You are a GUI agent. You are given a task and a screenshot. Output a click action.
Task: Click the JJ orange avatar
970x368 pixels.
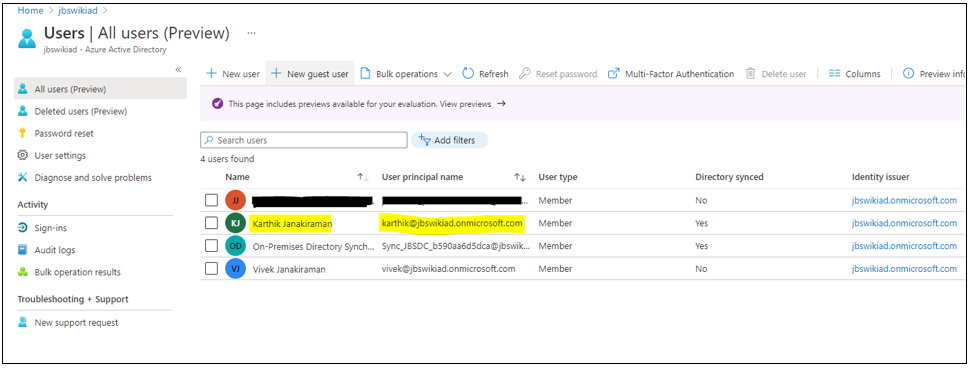click(x=235, y=200)
